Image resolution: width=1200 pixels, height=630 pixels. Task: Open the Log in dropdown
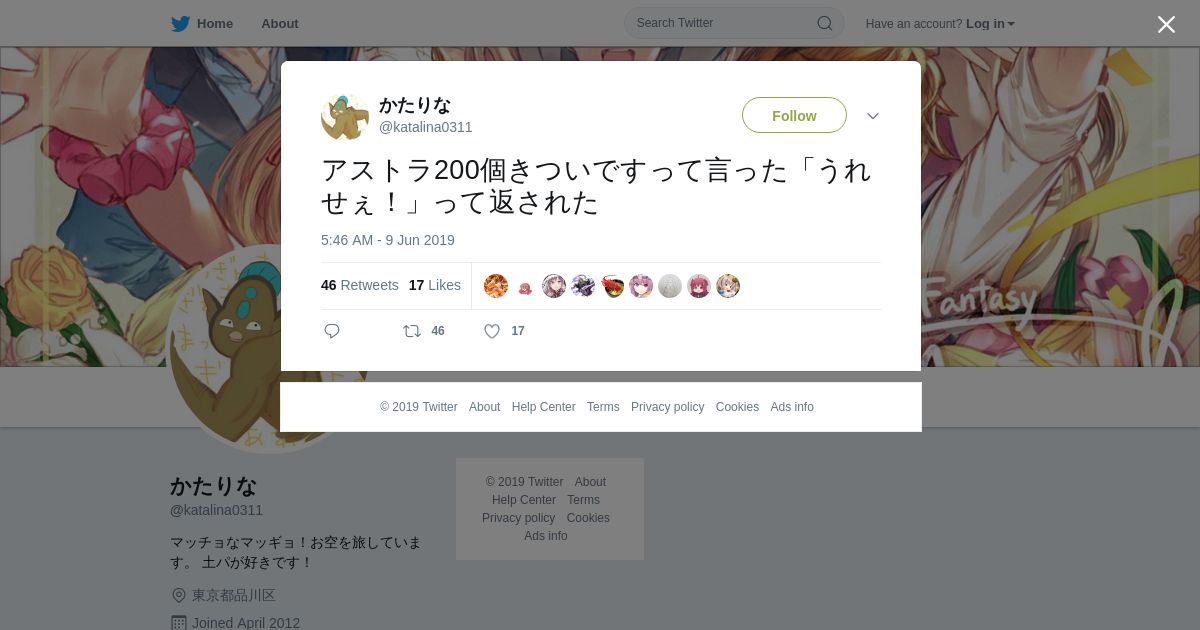[990, 24]
